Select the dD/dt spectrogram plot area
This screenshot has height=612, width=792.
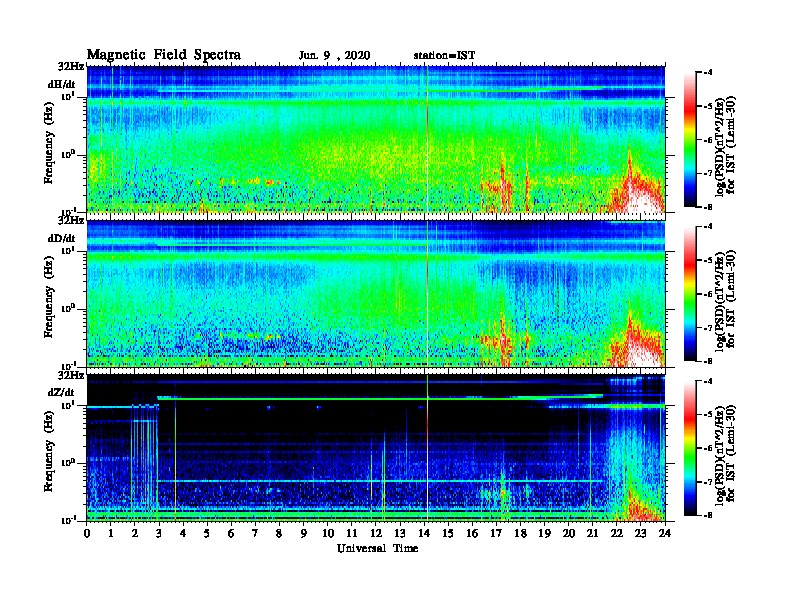pyautogui.click(x=376, y=293)
